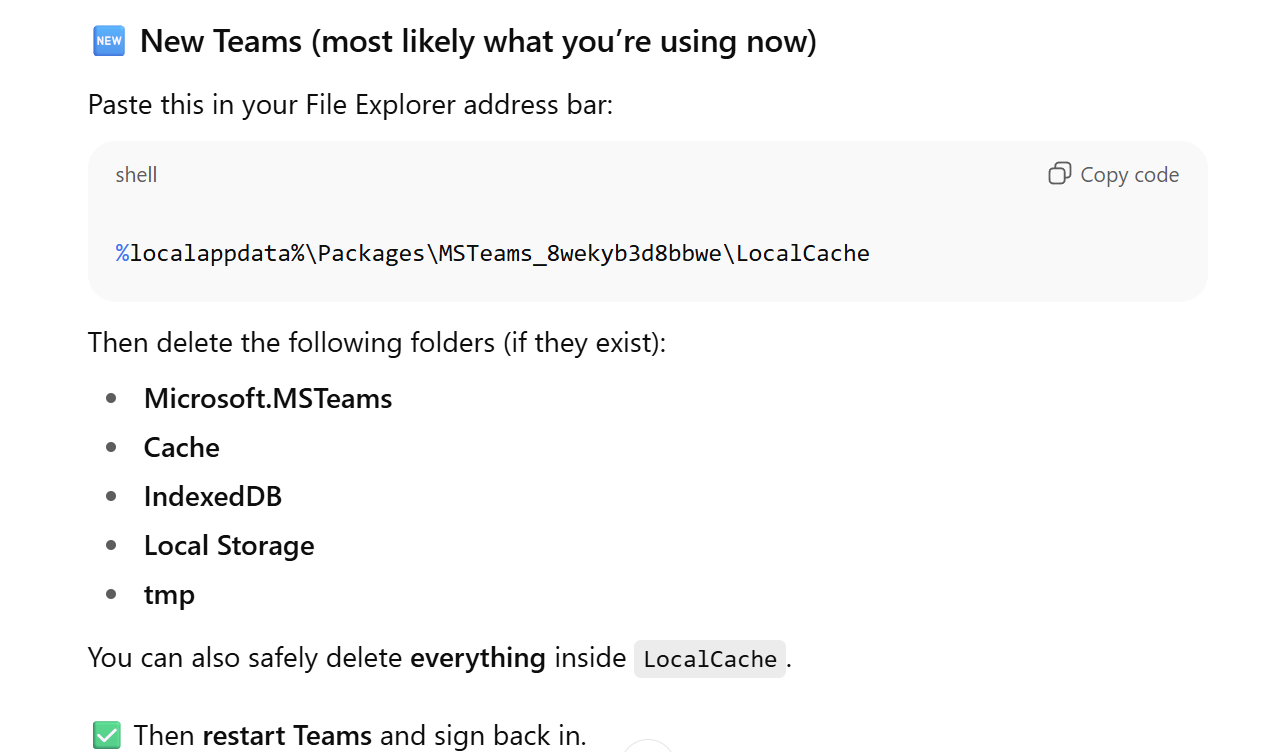Select the Local Storage bullet item

click(x=229, y=546)
